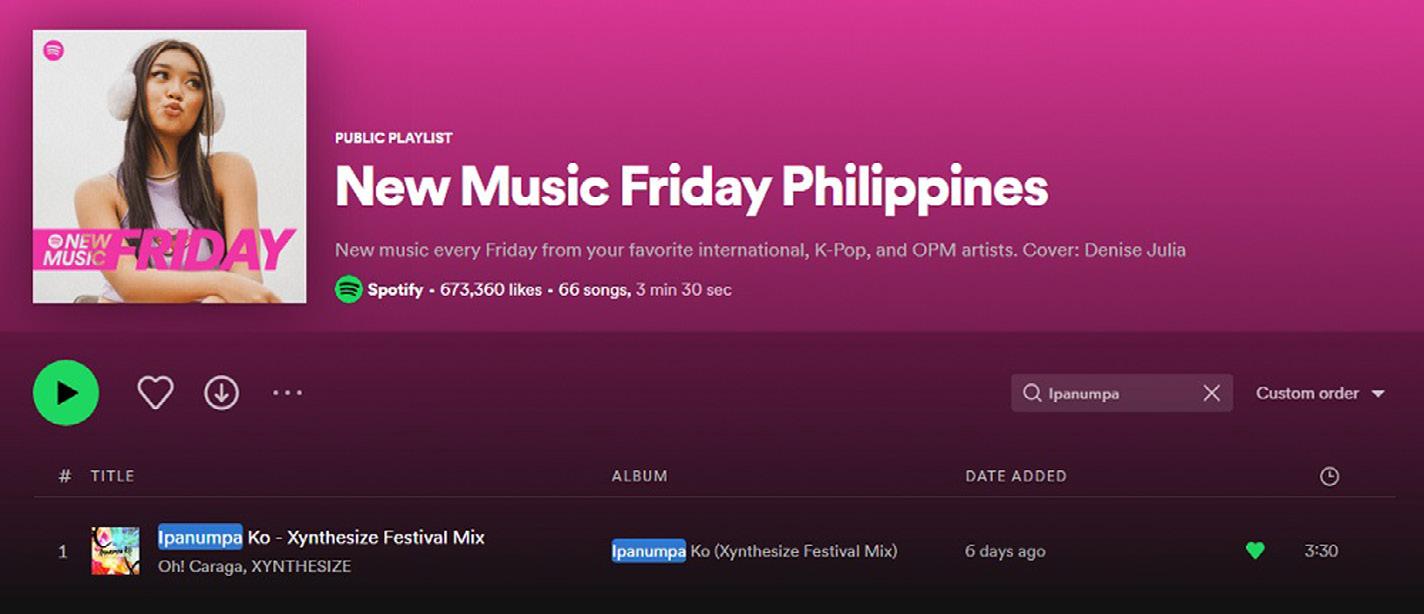Like the playlist with the heart outline icon

click(x=155, y=393)
